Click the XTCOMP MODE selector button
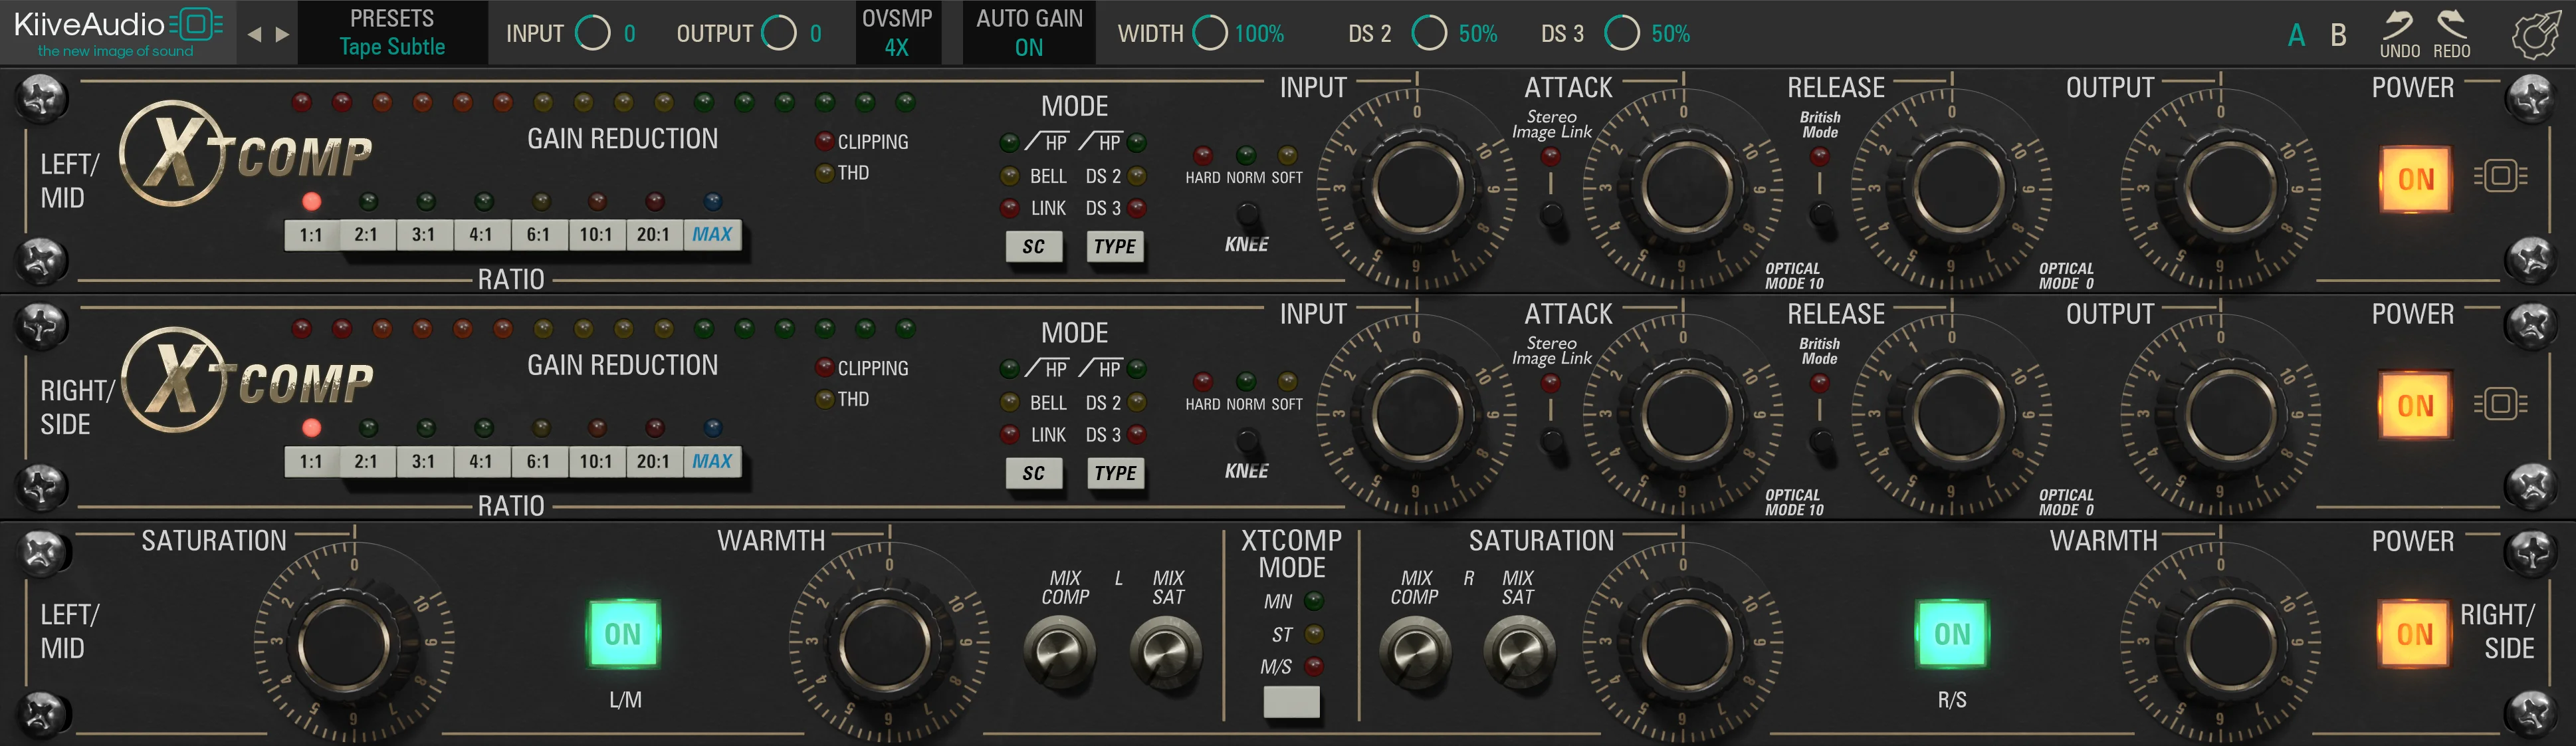2576x746 pixels. pyautogui.click(x=1291, y=702)
